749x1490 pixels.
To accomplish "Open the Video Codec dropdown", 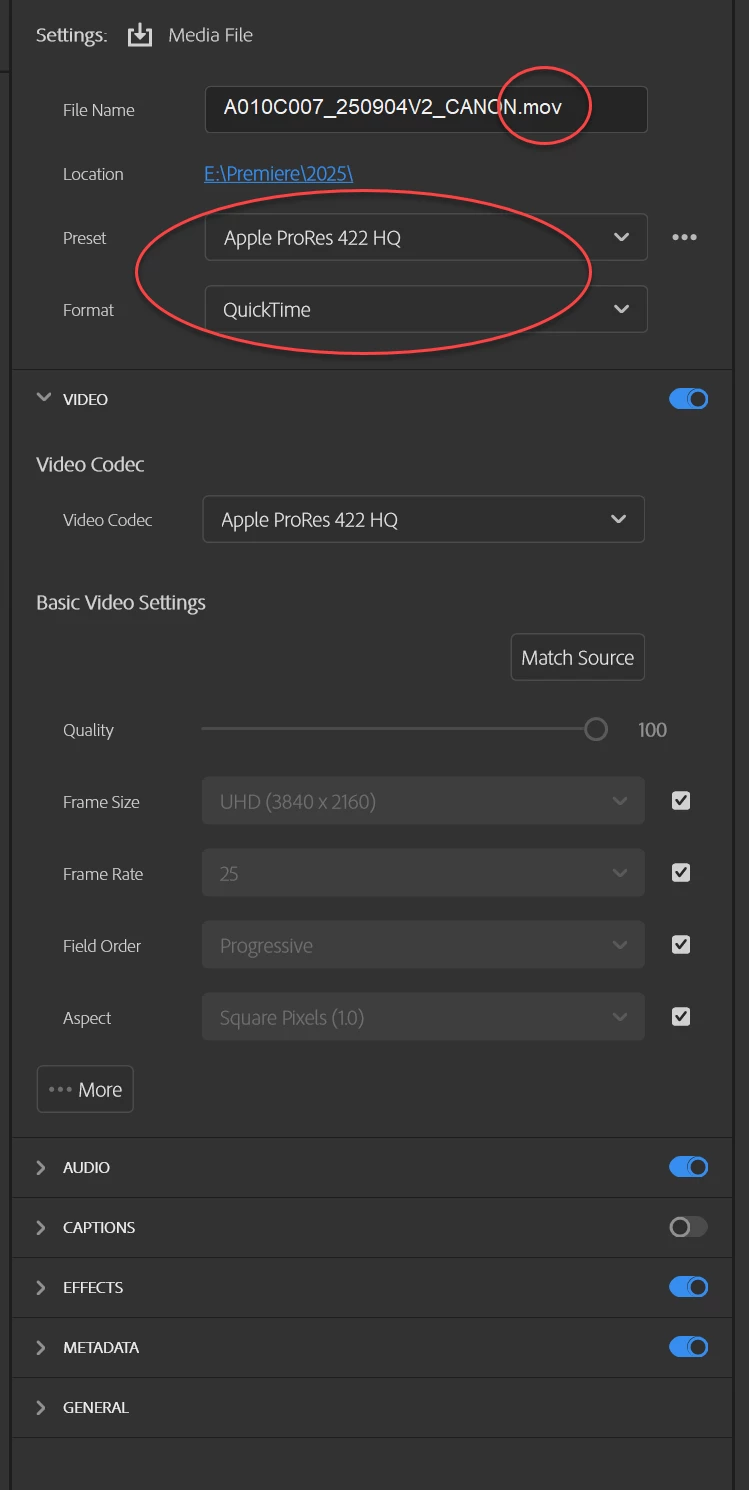I will (423, 520).
